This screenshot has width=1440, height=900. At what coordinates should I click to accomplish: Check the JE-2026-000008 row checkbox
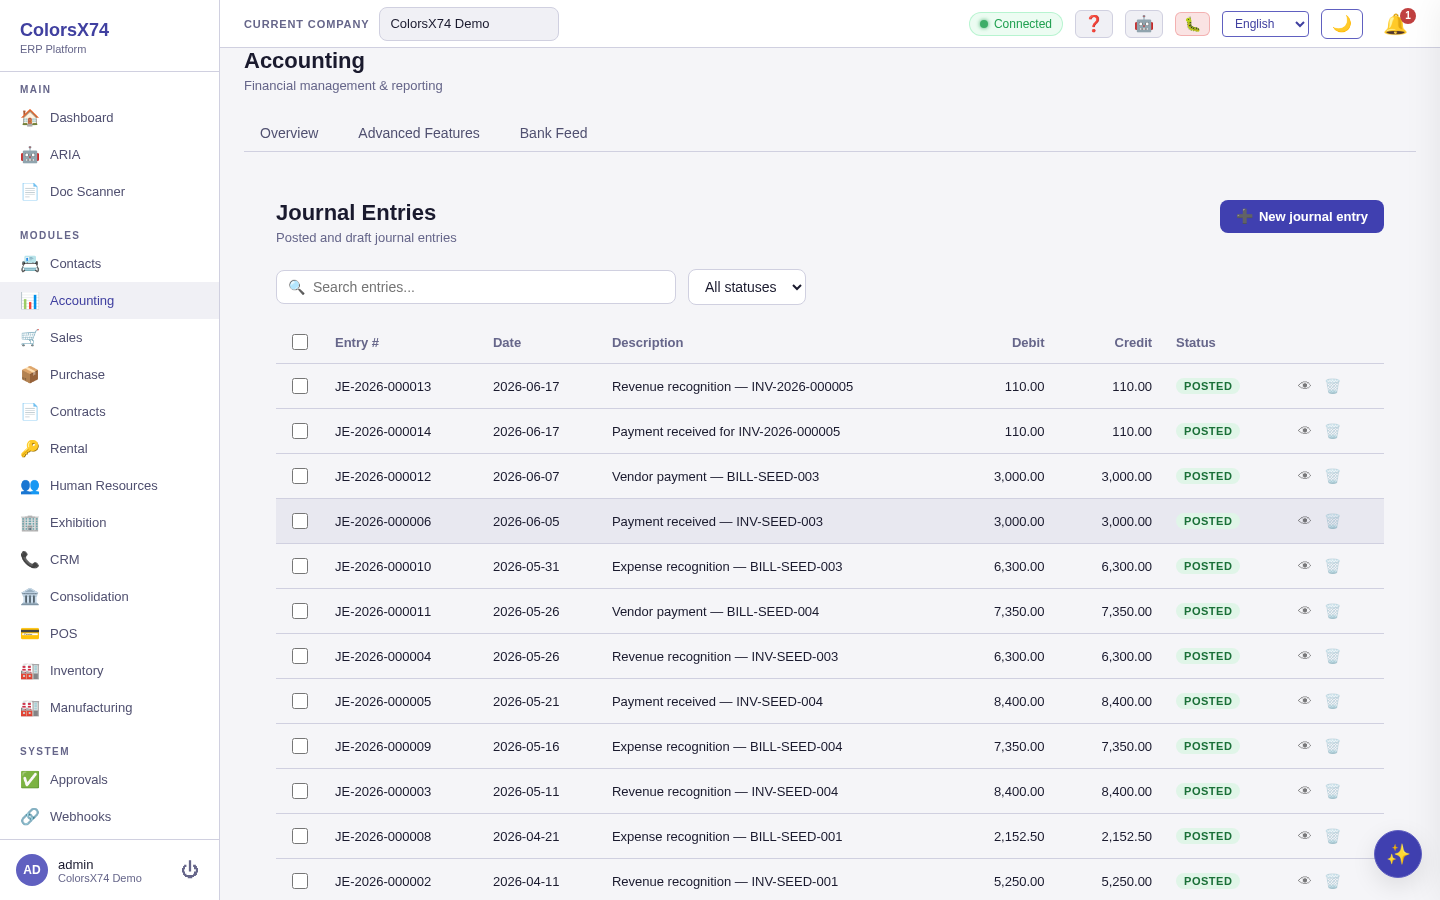click(300, 836)
